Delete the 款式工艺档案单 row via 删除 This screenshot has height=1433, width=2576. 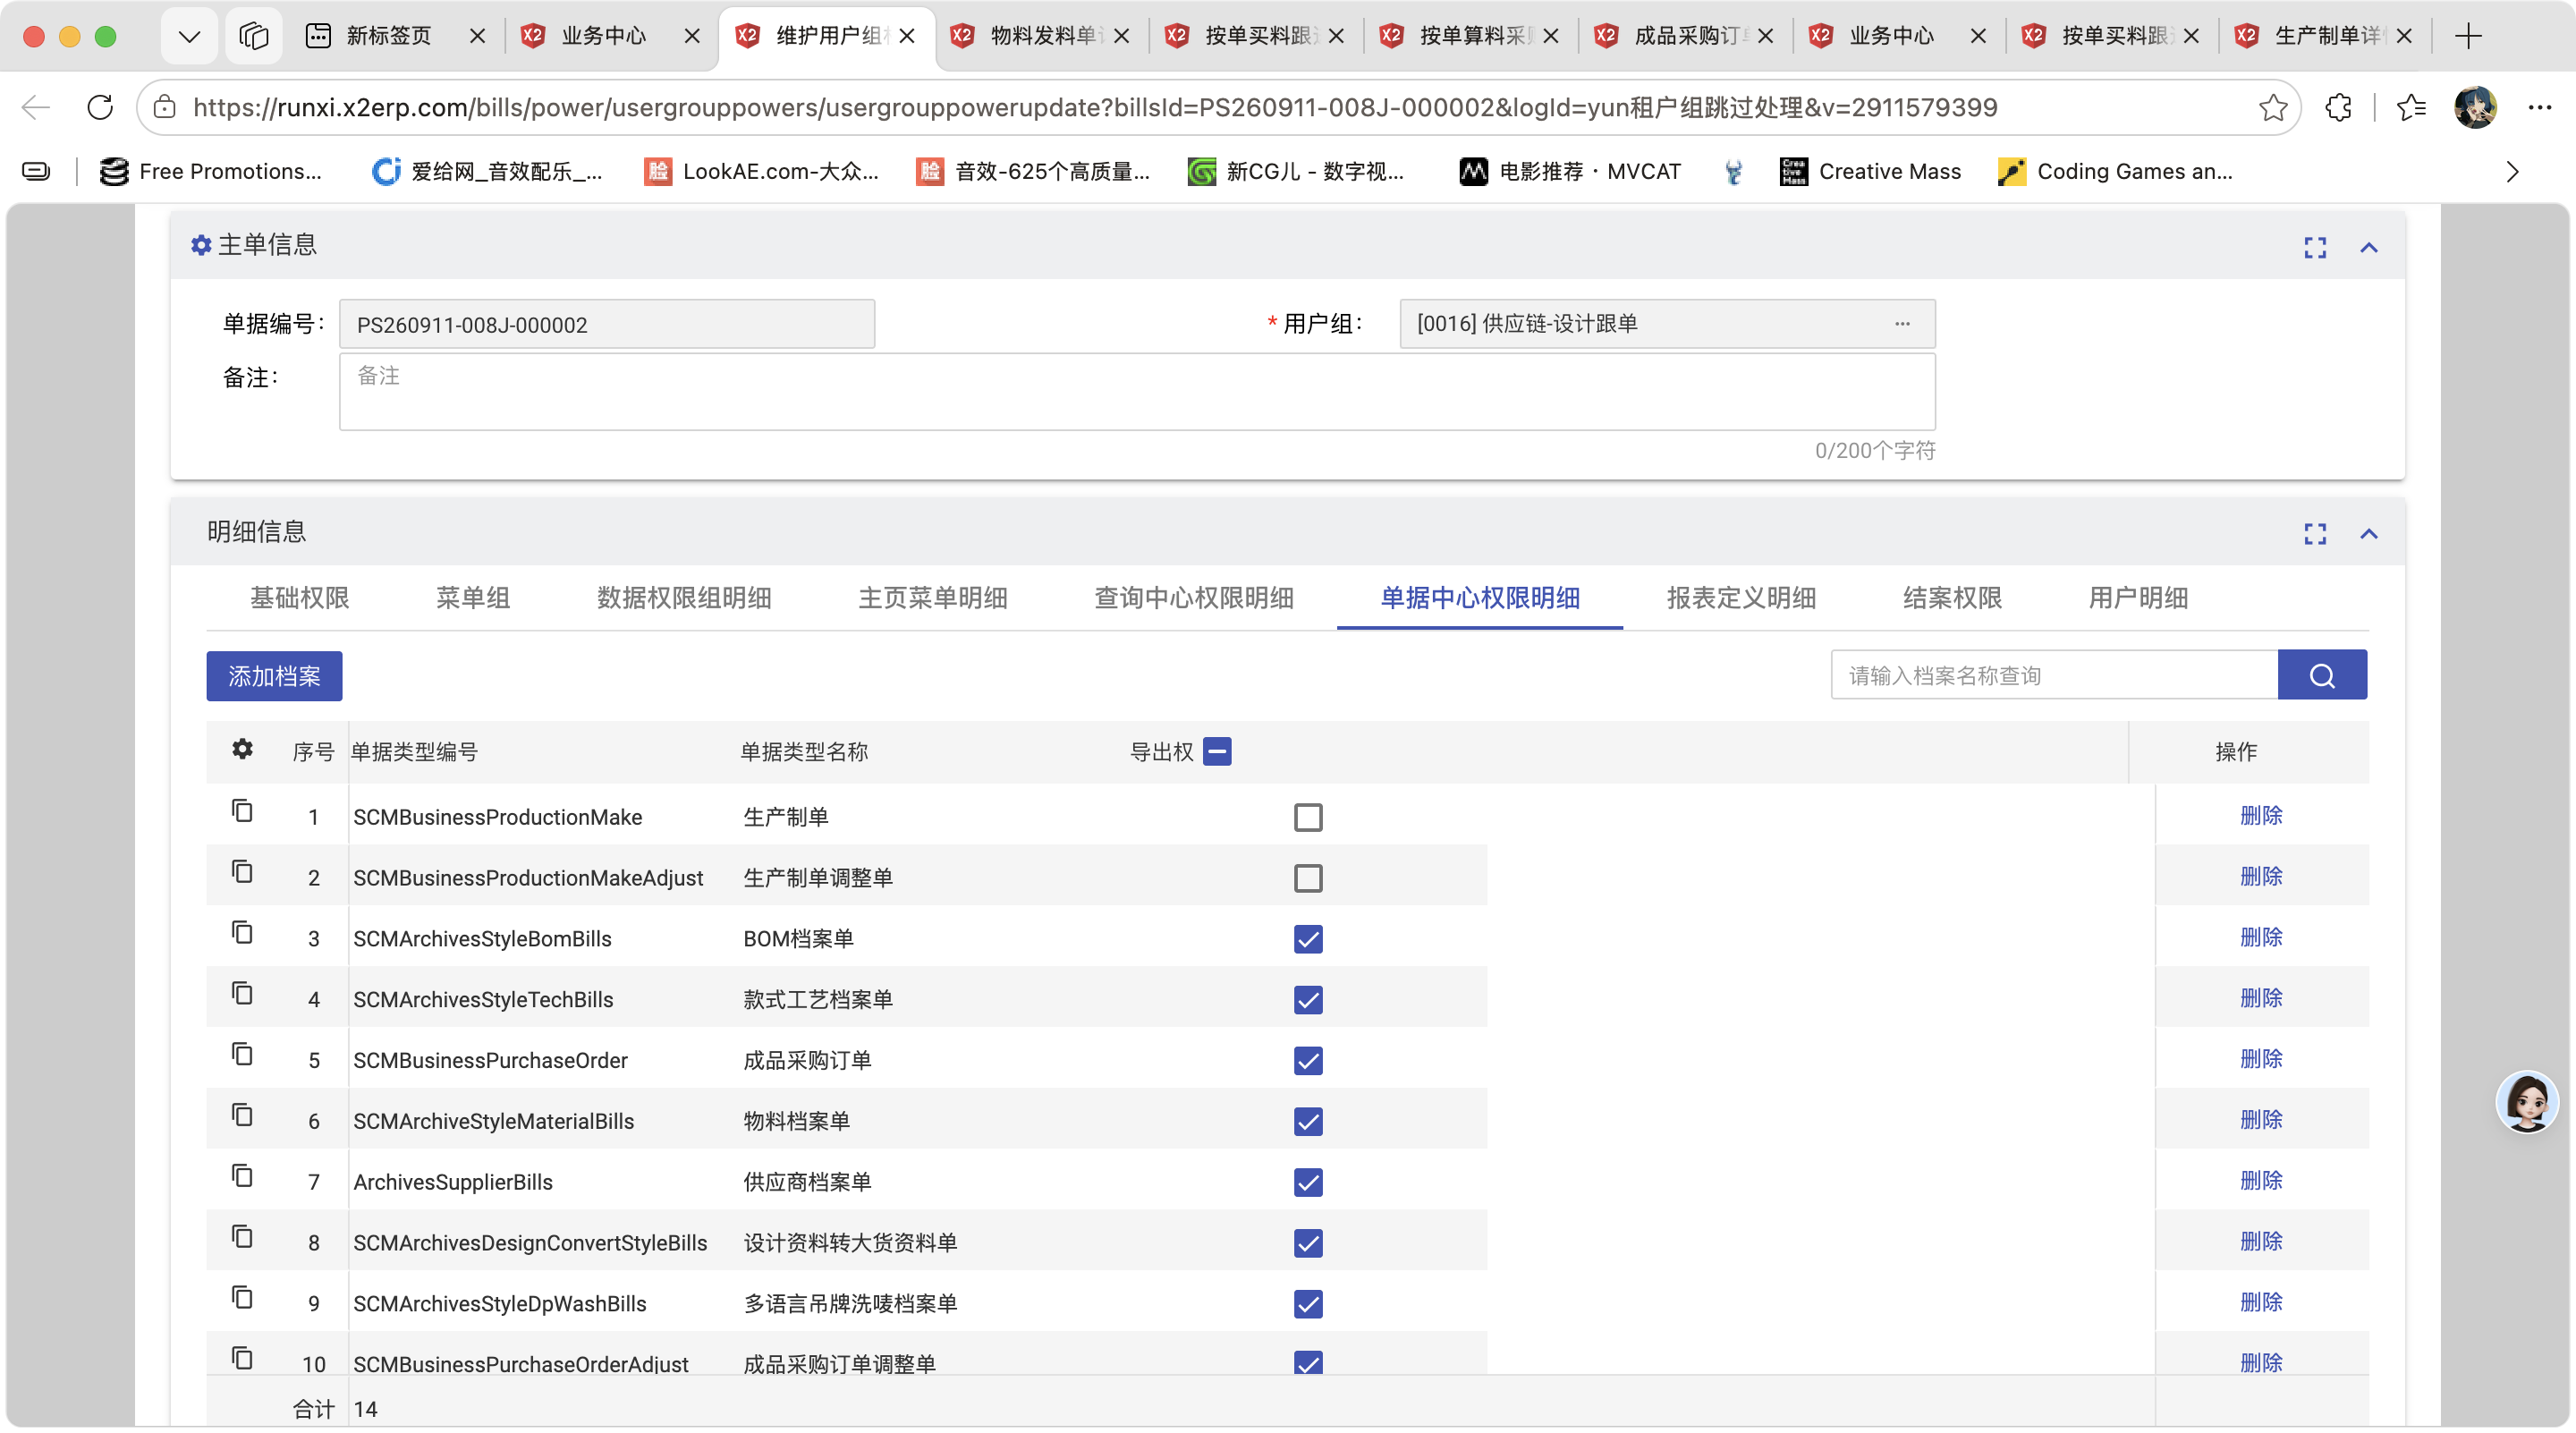tap(2261, 998)
